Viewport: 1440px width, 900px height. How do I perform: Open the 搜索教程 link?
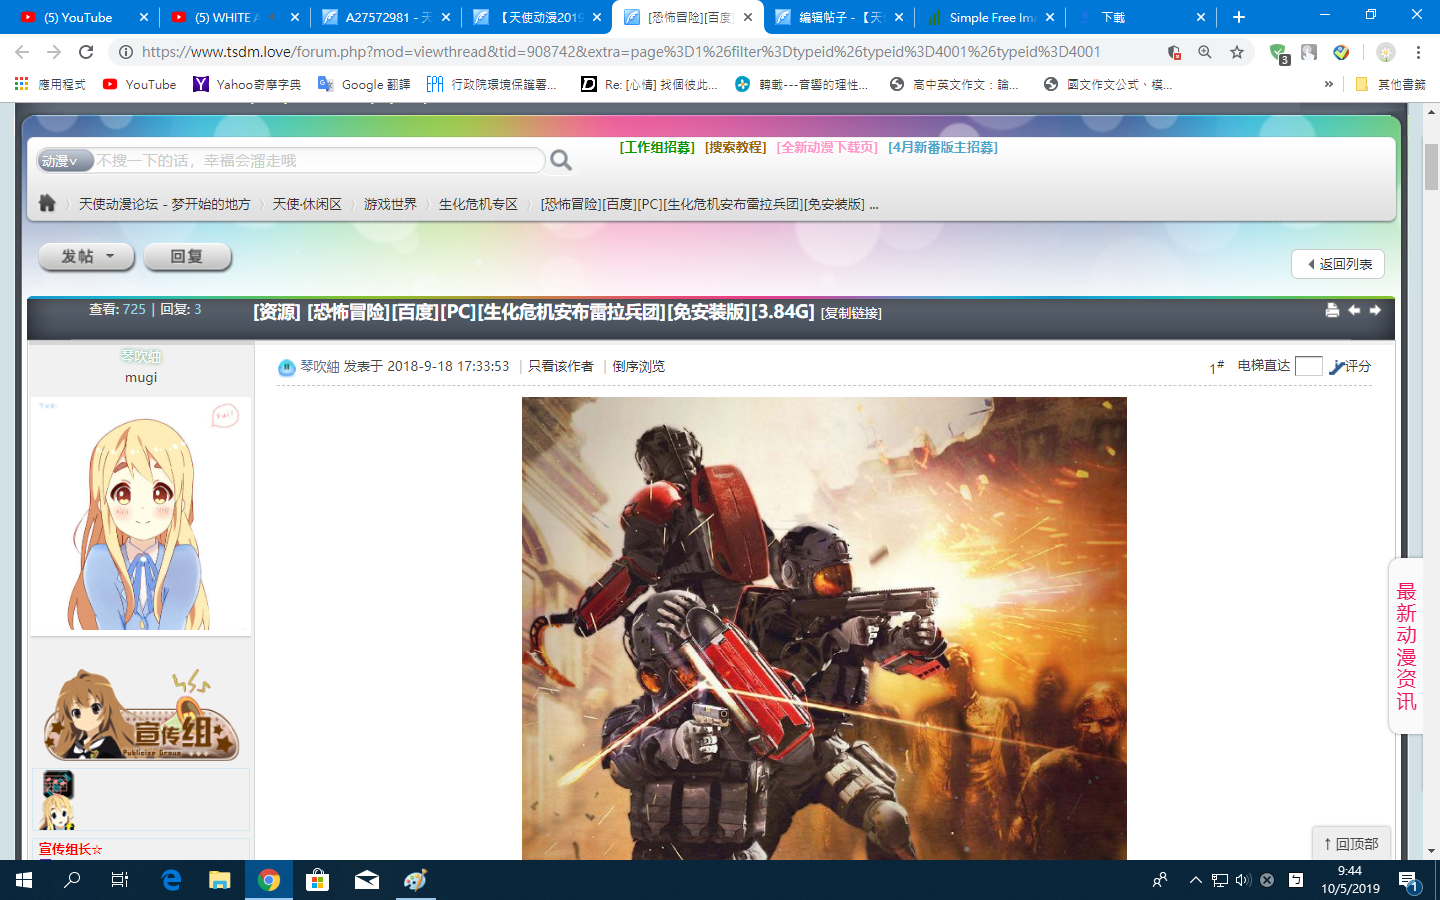coord(735,147)
